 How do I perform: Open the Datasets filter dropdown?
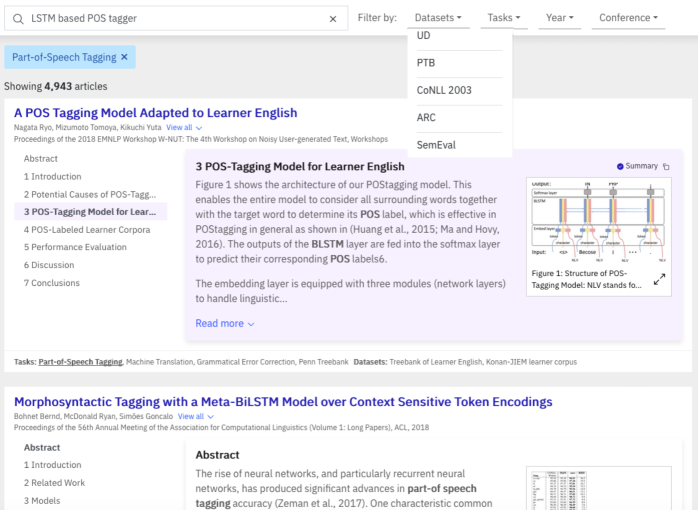point(438,18)
